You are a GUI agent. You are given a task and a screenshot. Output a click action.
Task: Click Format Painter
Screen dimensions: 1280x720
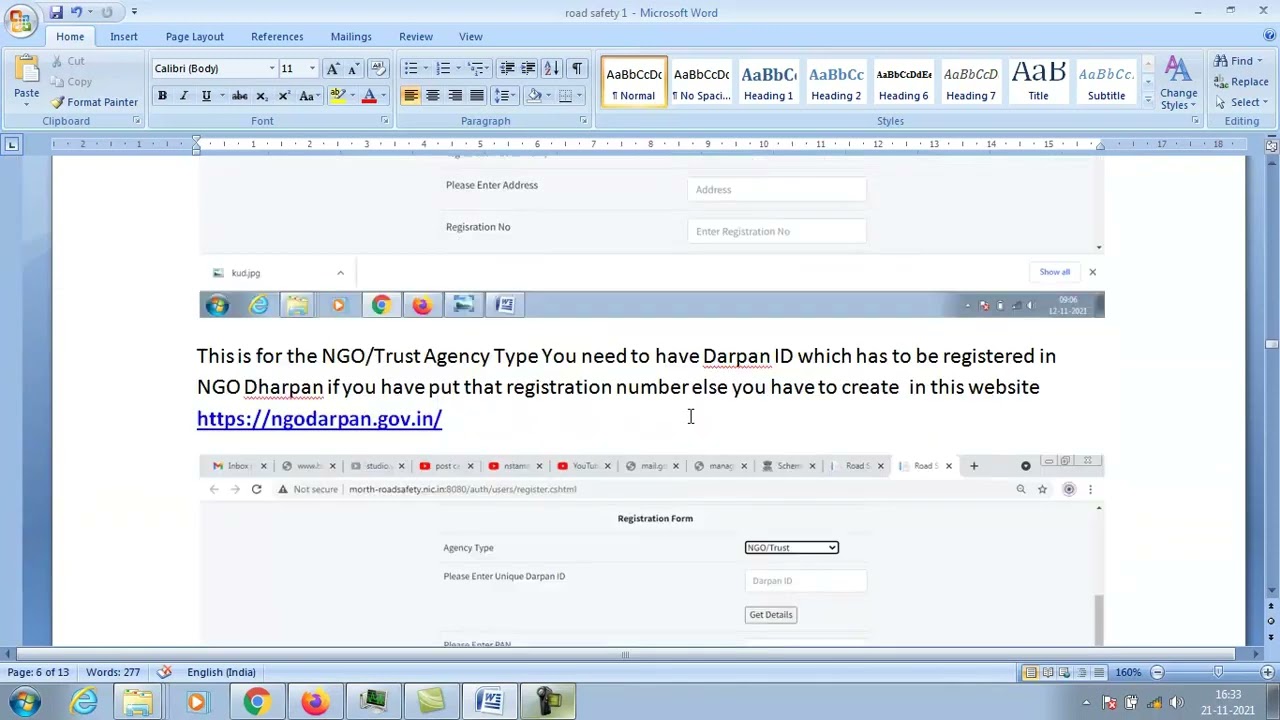(94, 102)
